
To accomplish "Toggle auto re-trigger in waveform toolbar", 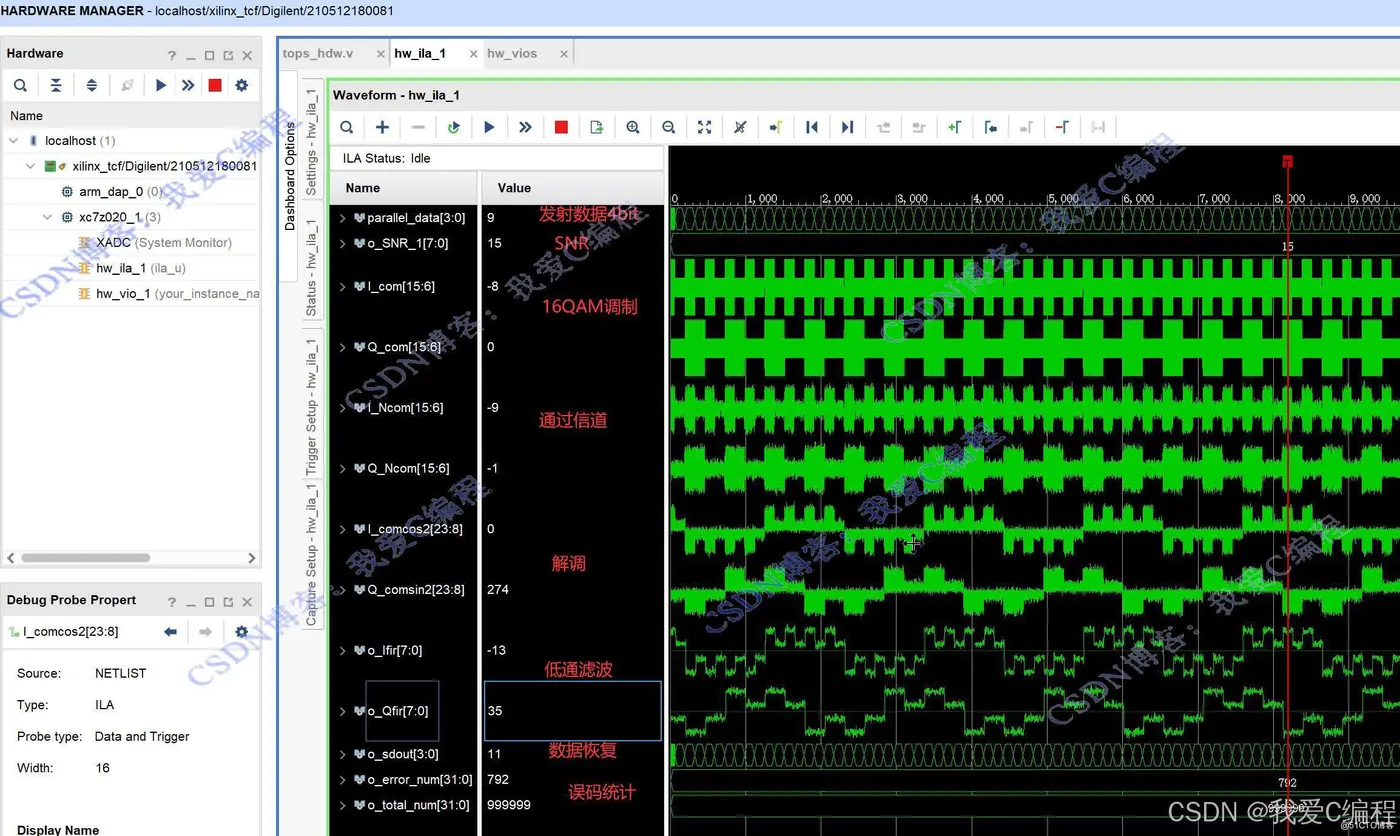I will pyautogui.click(x=454, y=127).
